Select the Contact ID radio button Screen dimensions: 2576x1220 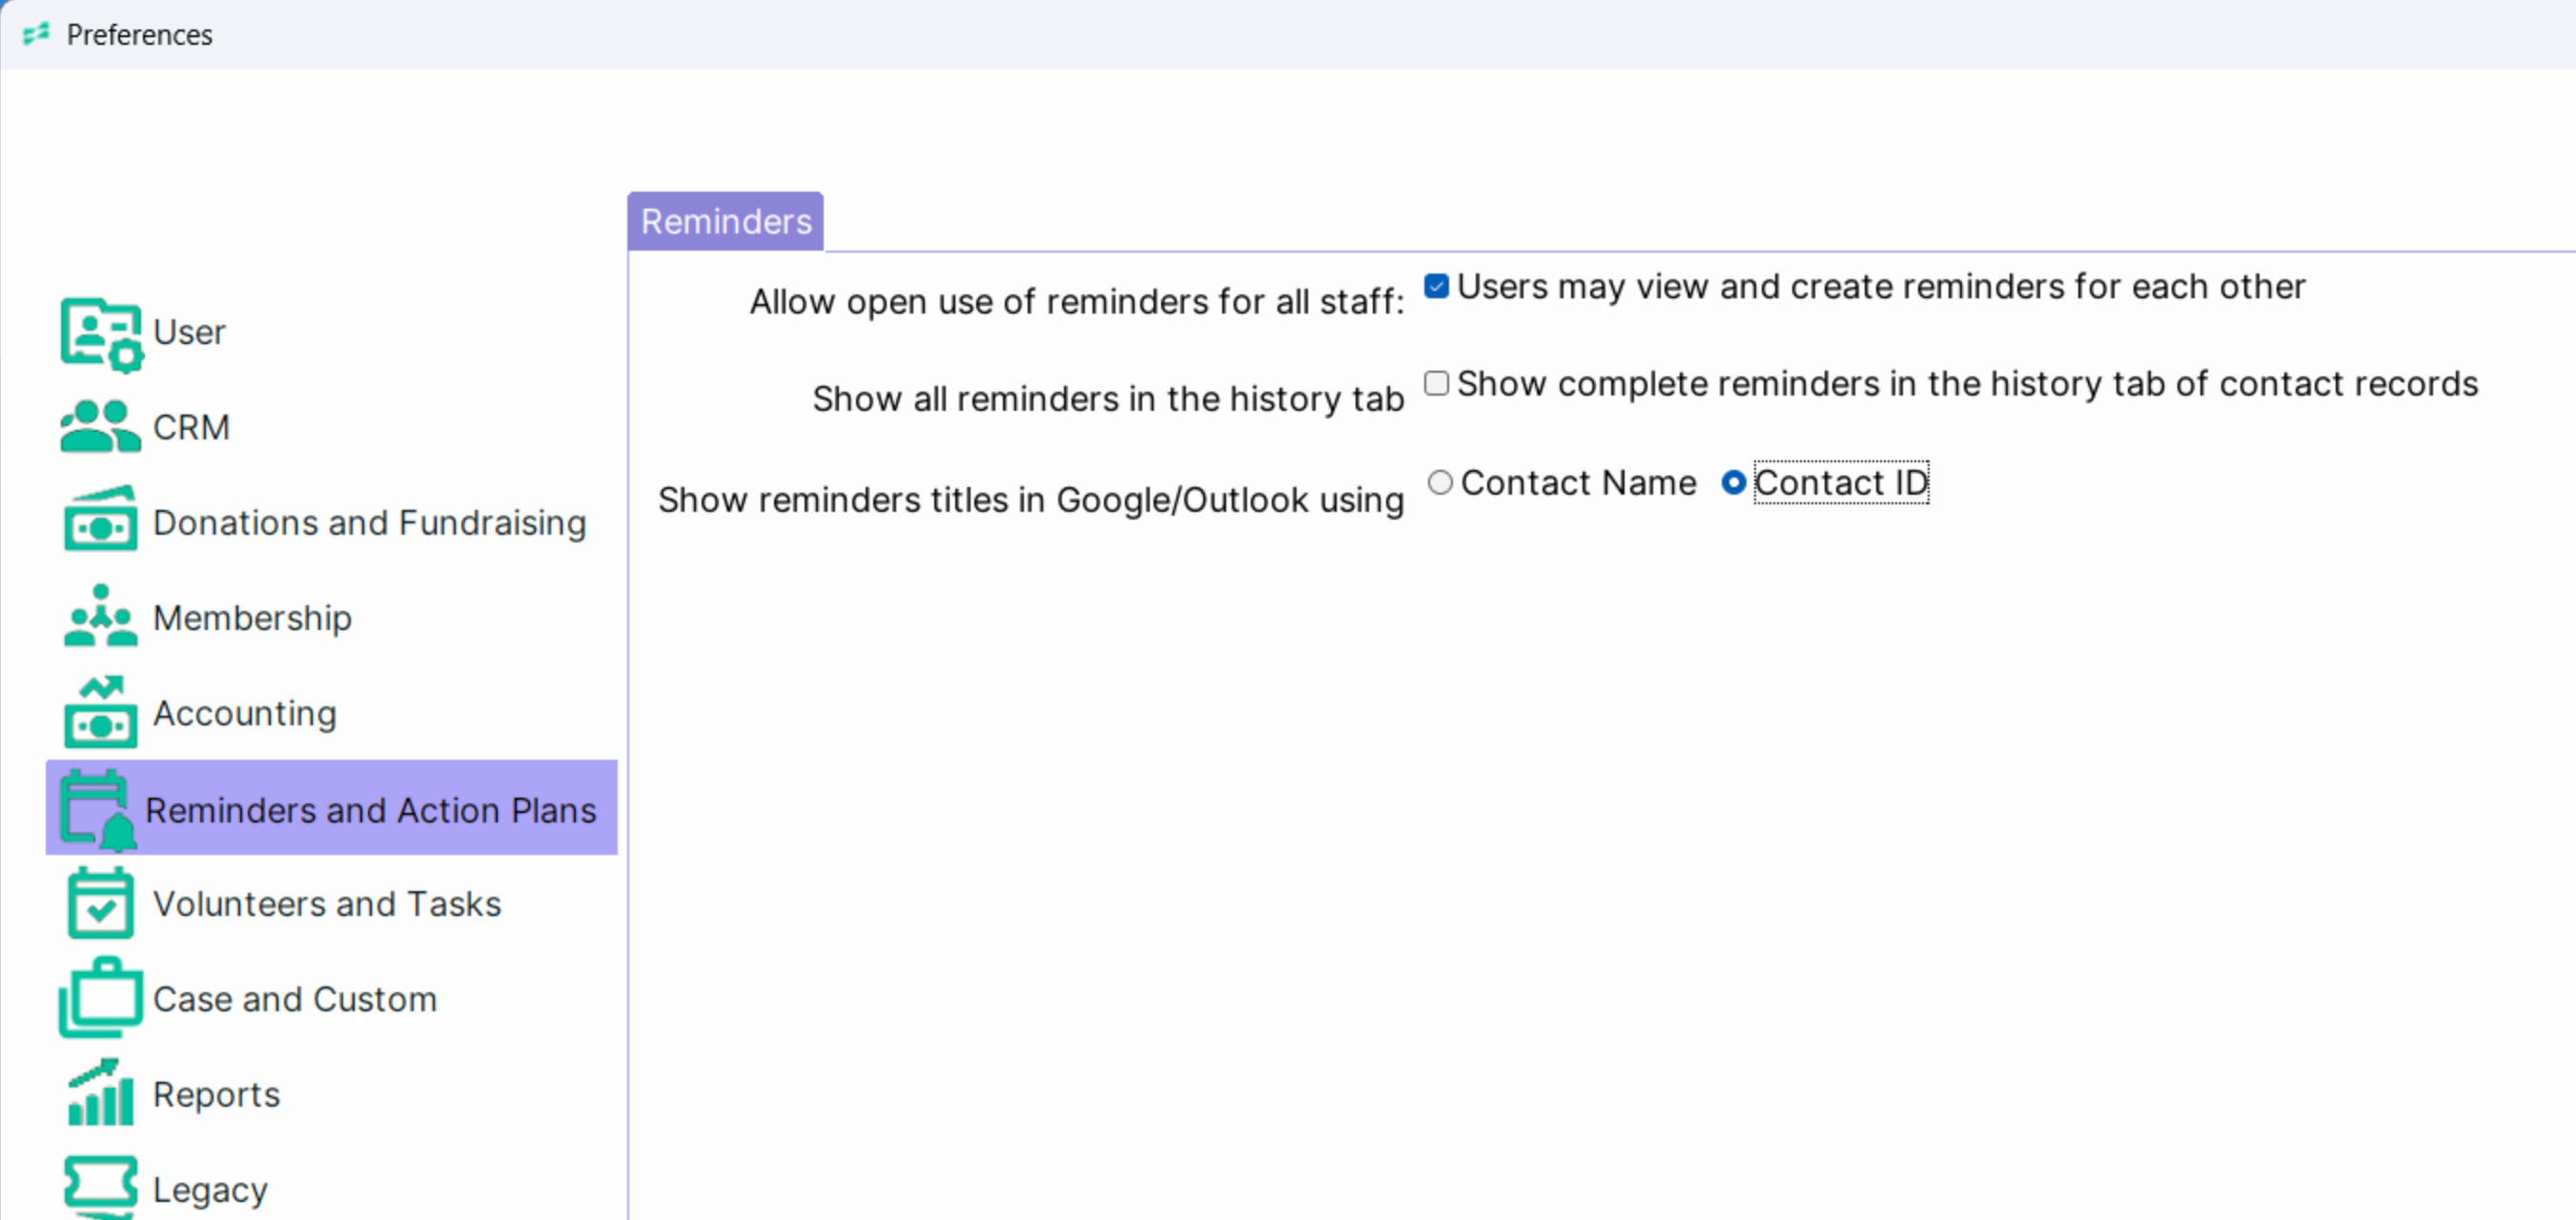pos(1733,483)
